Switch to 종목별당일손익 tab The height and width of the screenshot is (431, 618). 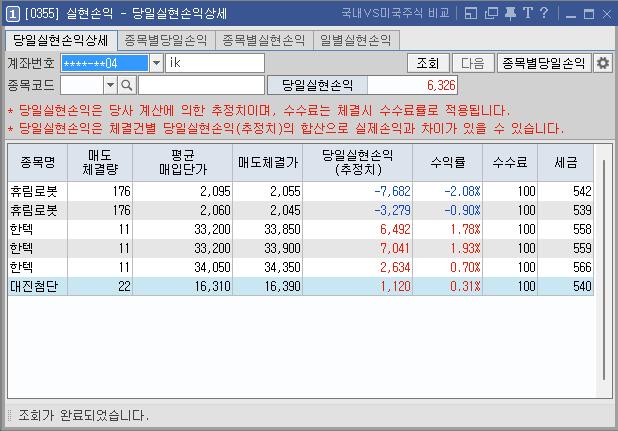(166, 40)
